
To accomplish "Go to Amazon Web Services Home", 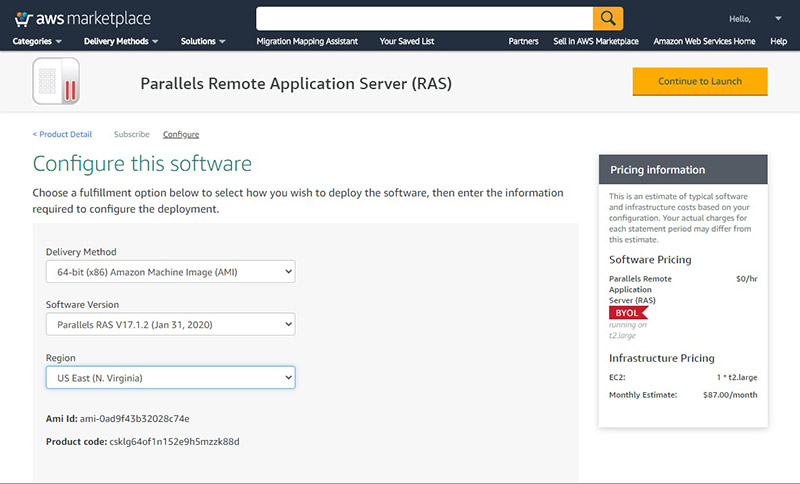I will [x=704, y=41].
